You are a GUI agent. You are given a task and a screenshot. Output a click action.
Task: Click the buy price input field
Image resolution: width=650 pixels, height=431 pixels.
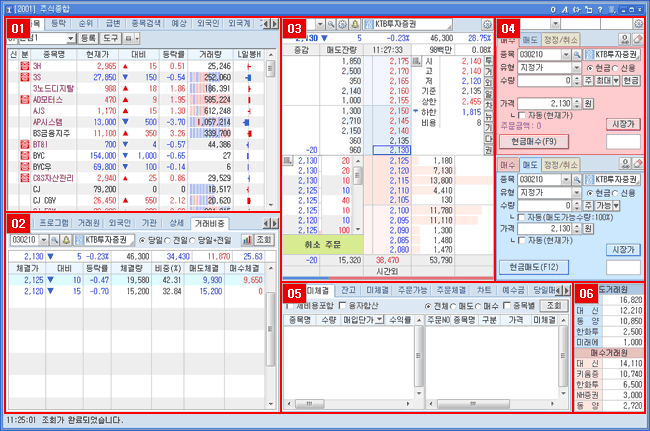[545, 103]
